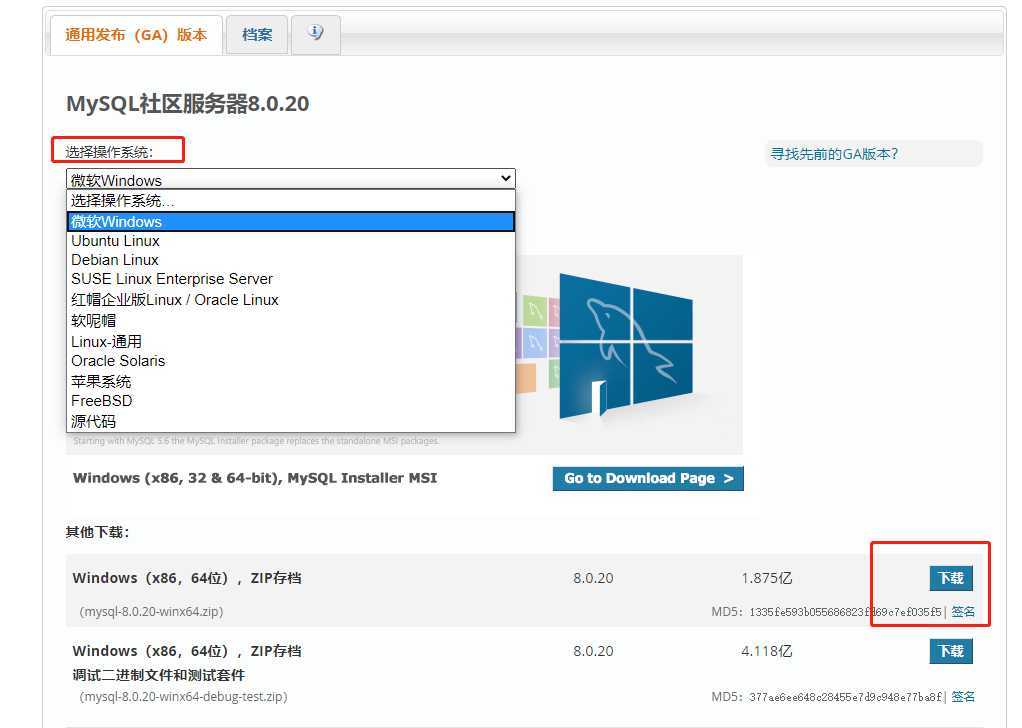
Task: Pick SUSE Linux Enterprise Server option
Action: click(291, 279)
